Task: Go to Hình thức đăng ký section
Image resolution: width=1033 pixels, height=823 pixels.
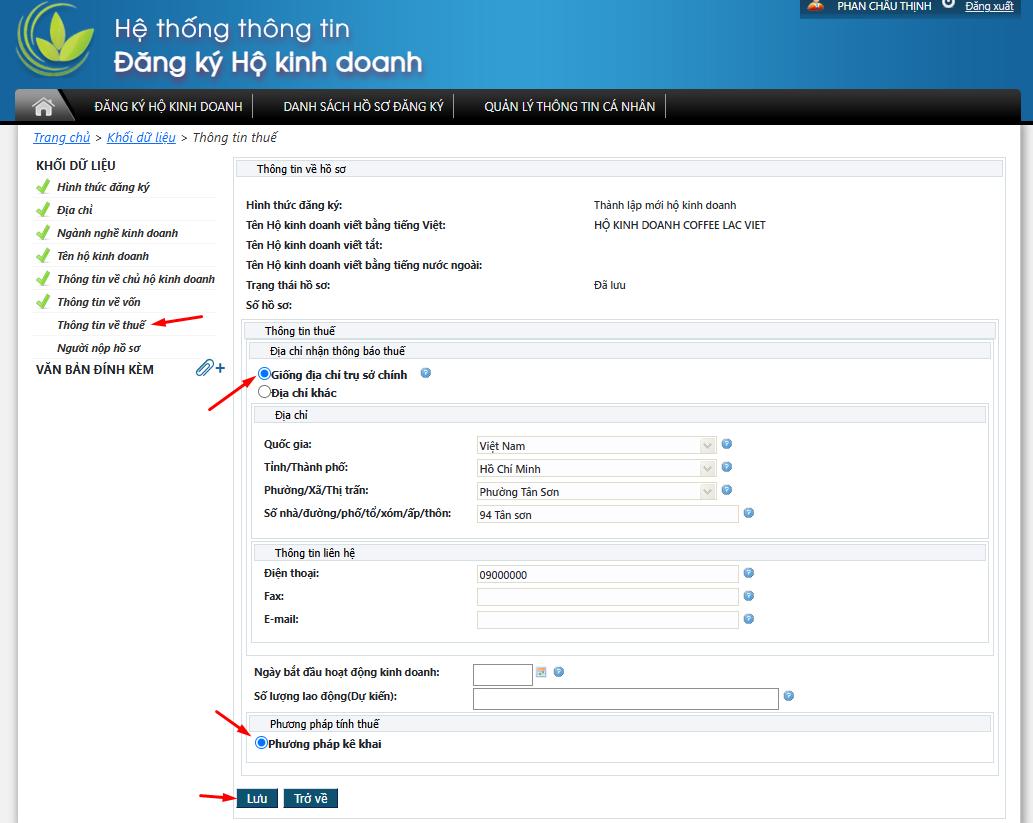Action: pos(103,187)
